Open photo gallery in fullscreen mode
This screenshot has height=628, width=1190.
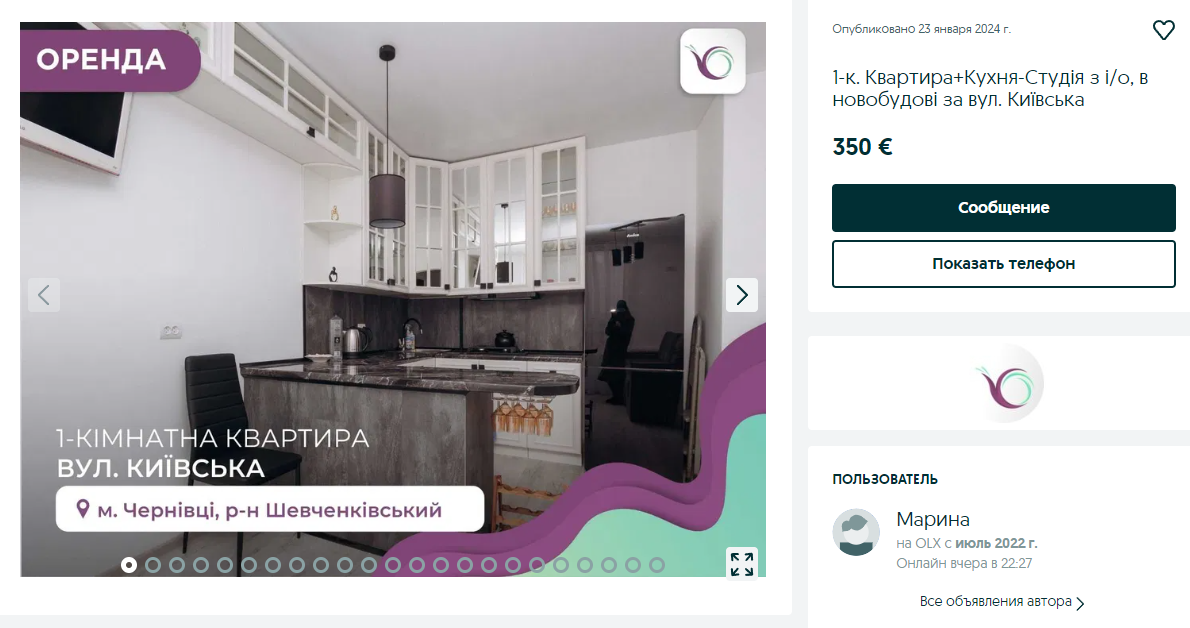point(741,564)
